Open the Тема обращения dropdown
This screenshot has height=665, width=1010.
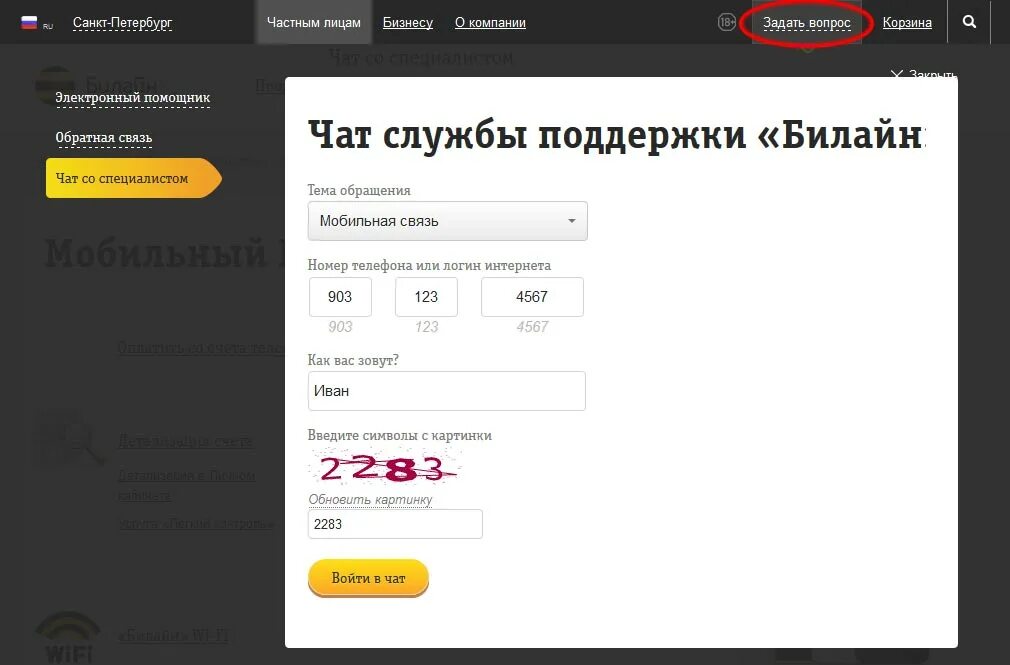pyautogui.click(x=448, y=221)
